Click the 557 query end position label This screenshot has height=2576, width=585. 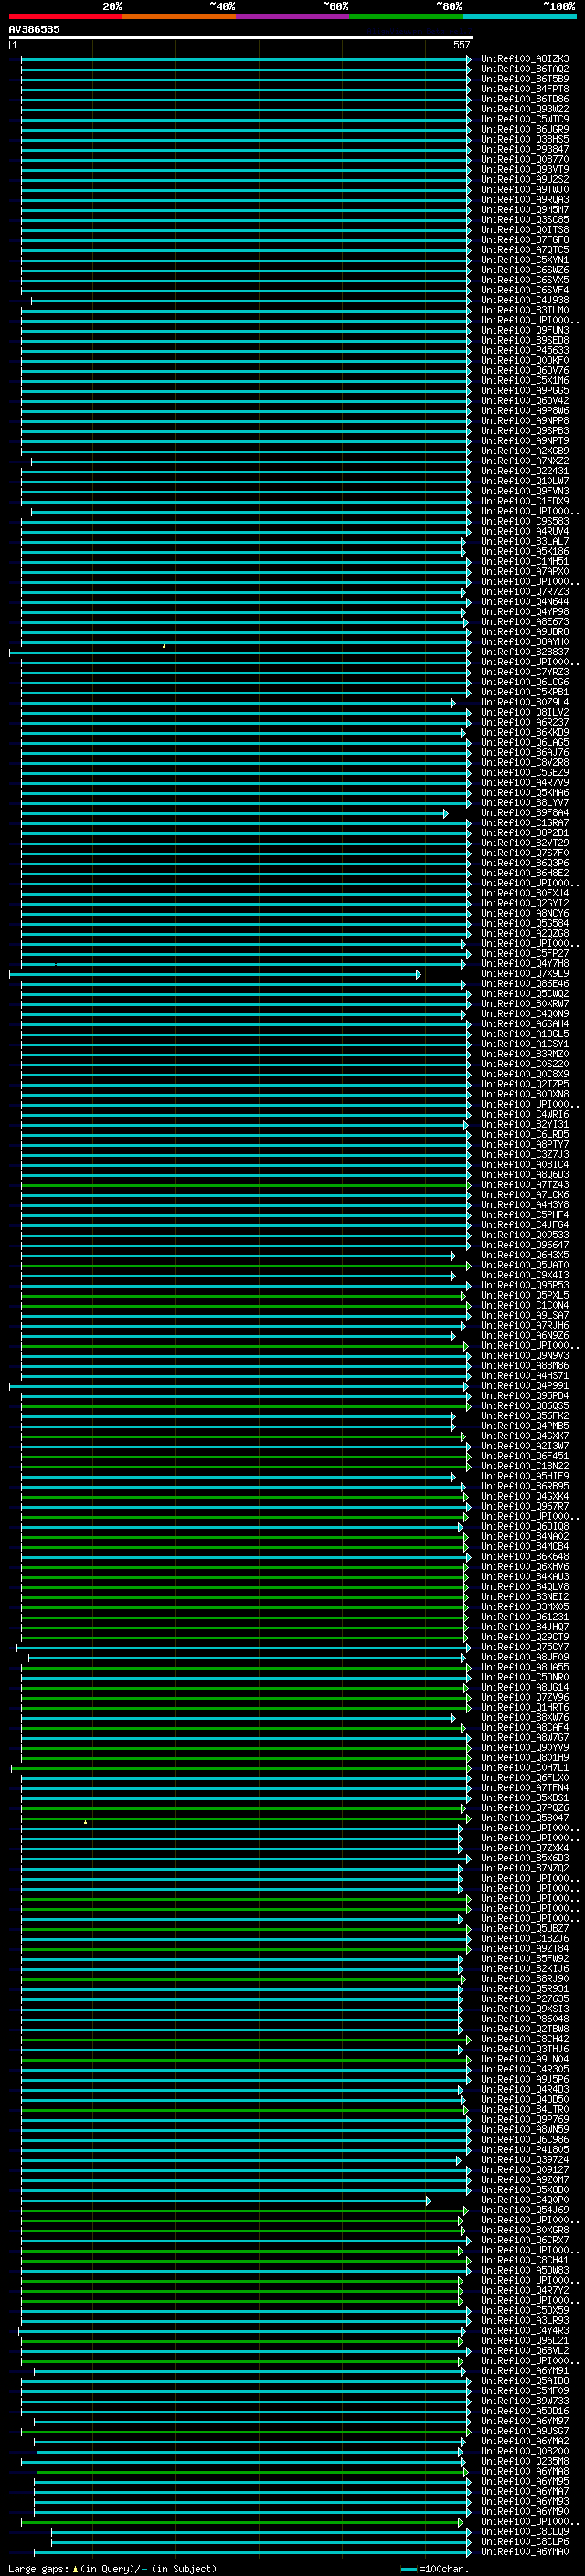[x=461, y=45]
